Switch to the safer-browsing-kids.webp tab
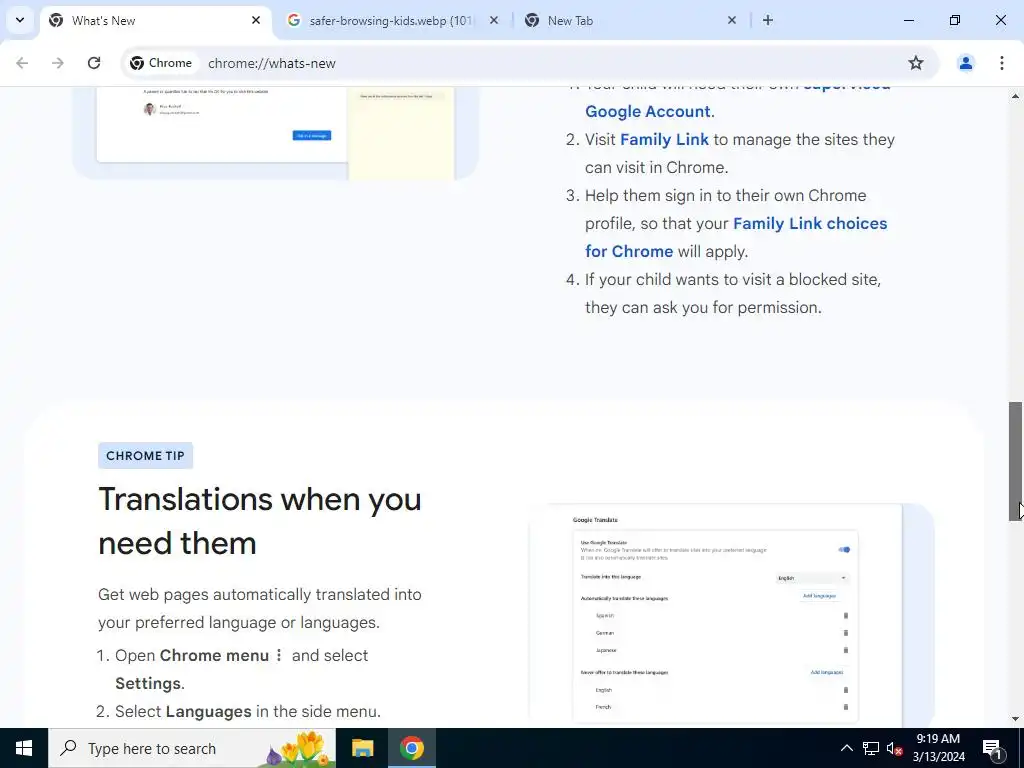This screenshot has width=1024, height=768. point(392,20)
